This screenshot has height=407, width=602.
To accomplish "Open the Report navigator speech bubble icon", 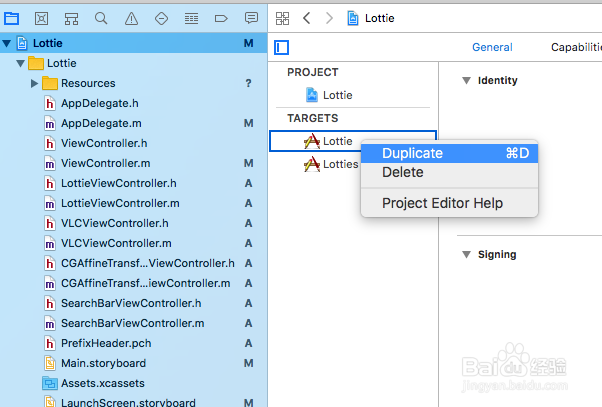I will point(251,18).
